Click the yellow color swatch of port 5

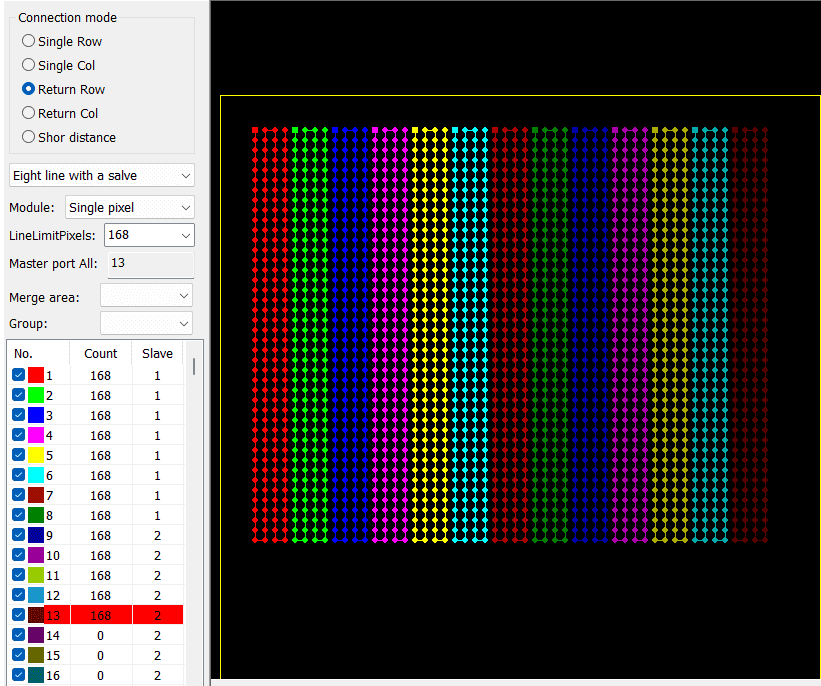(x=35, y=455)
